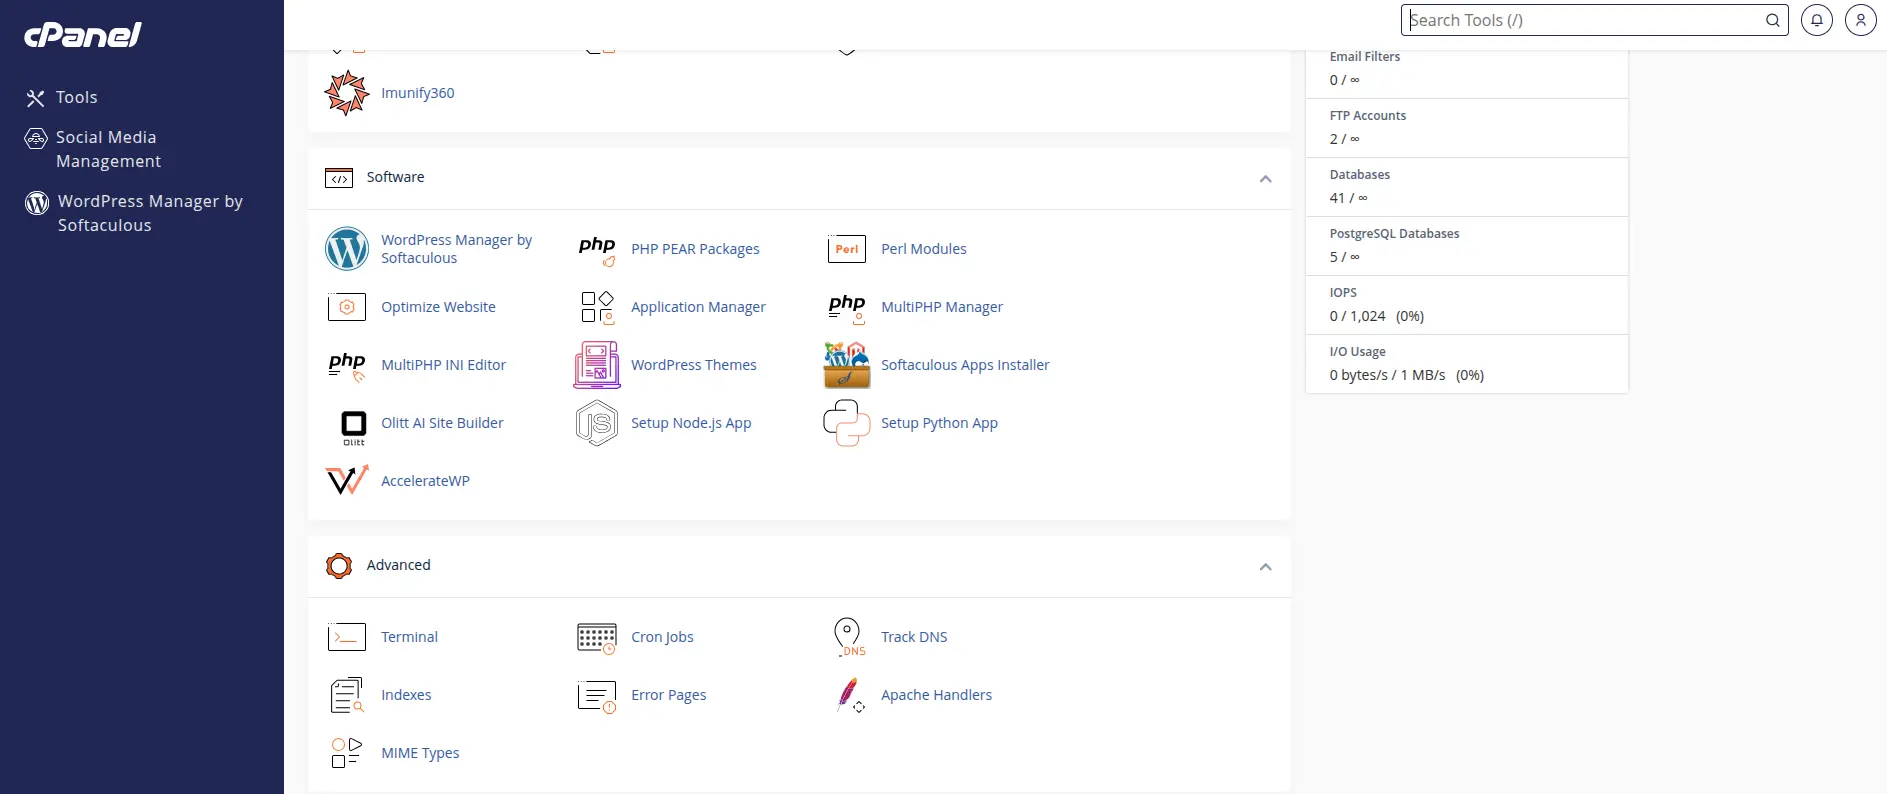Select the Databases statistic label
The width and height of the screenshot is (1887, 794).
coord(1359,175)
